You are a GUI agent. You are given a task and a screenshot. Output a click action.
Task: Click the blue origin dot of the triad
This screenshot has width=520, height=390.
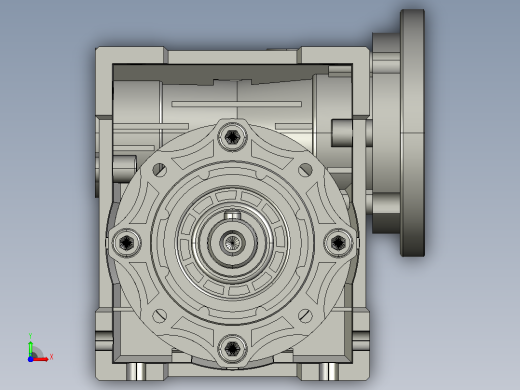click(x=30, y=359)
